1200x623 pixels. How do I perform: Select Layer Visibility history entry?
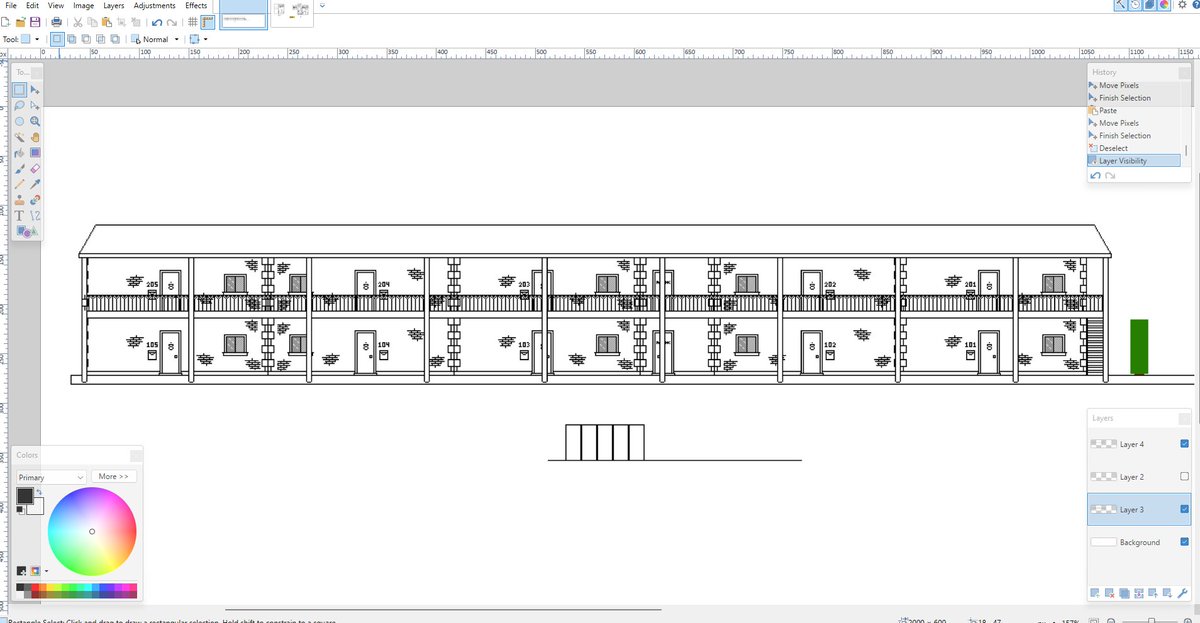[x=1133, y=160]
